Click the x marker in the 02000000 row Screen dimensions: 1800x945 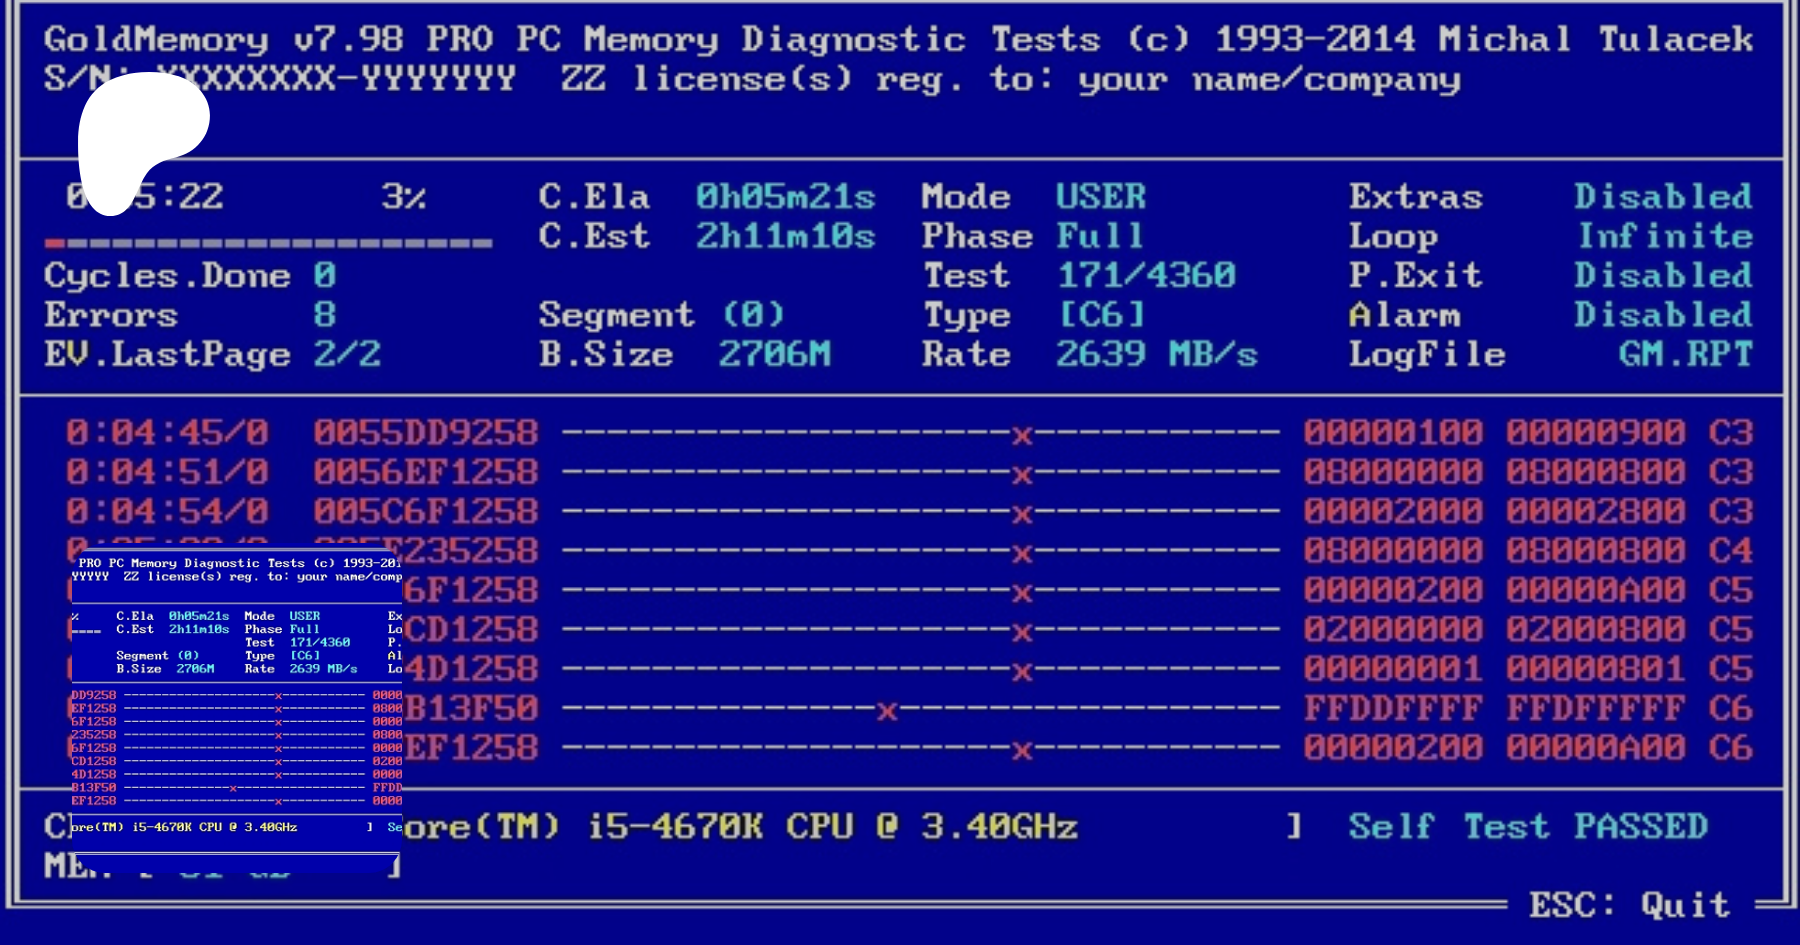coord(1021,632)
